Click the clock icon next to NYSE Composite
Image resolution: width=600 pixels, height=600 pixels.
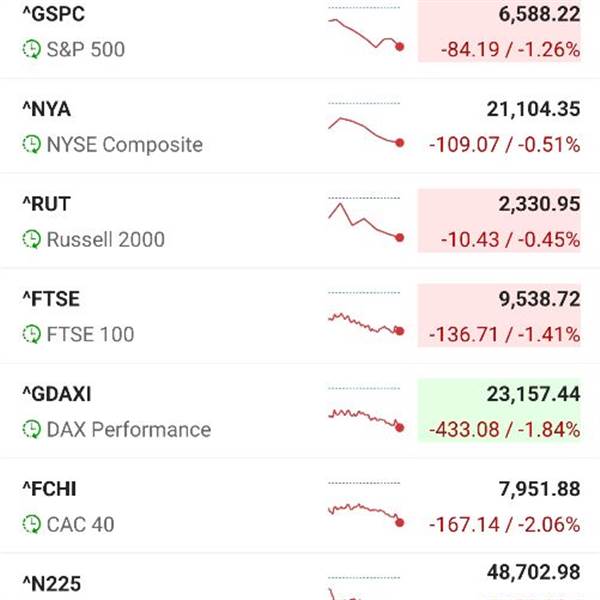coord(32,145)
